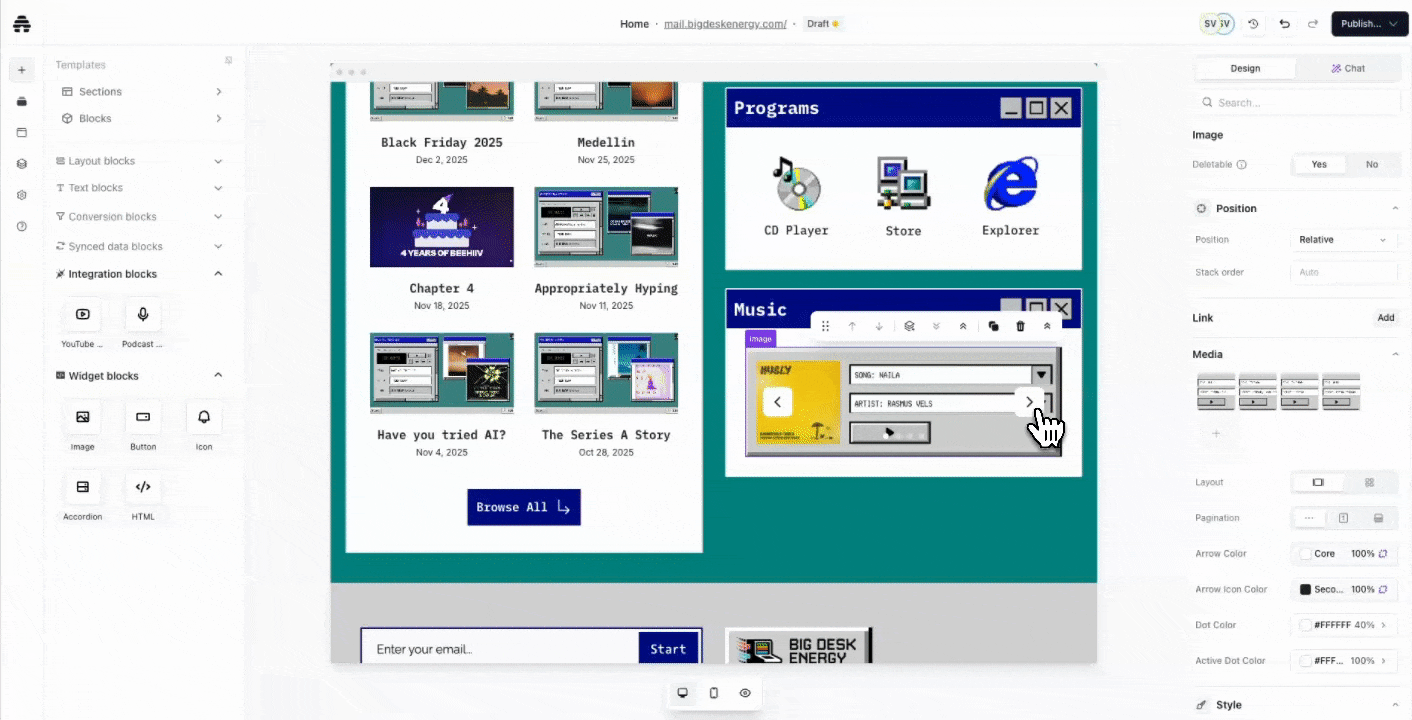Delete the selected image block with the trash icon

(1020, 326)
